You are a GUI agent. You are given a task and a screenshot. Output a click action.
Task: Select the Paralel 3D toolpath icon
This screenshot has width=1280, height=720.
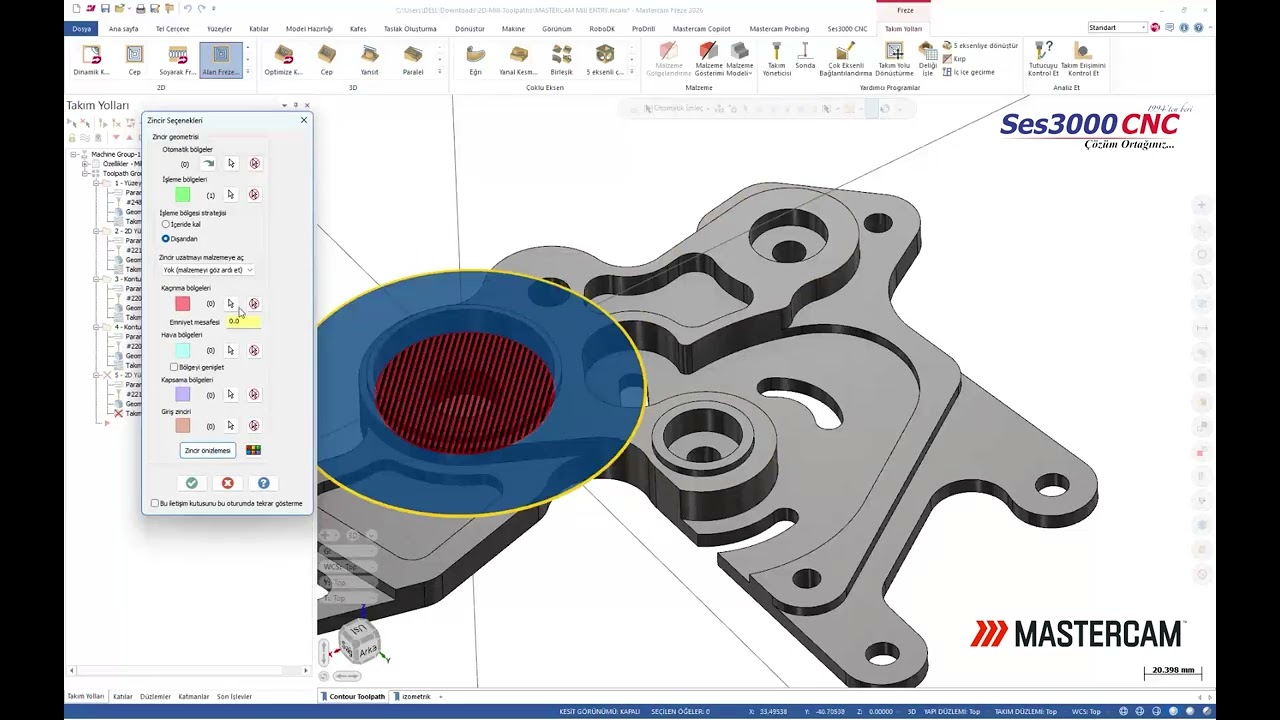click(412, 60)
